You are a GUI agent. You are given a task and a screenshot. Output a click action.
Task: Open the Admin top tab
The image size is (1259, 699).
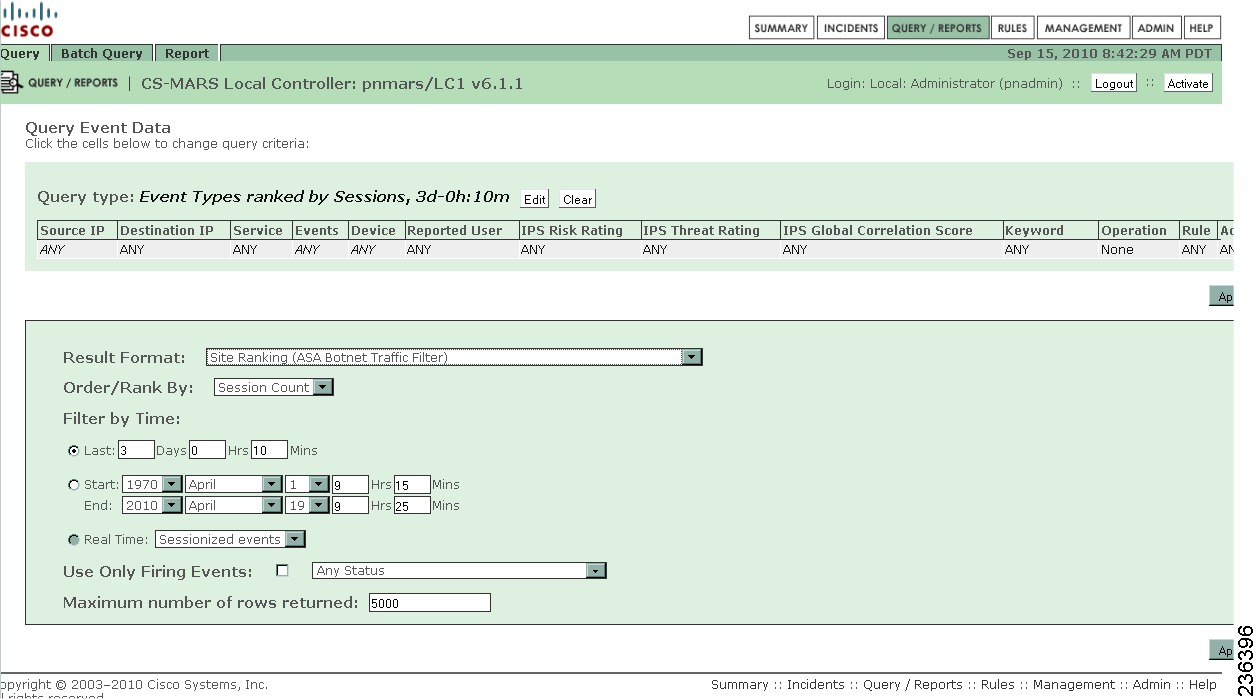tap(1156, 28)
